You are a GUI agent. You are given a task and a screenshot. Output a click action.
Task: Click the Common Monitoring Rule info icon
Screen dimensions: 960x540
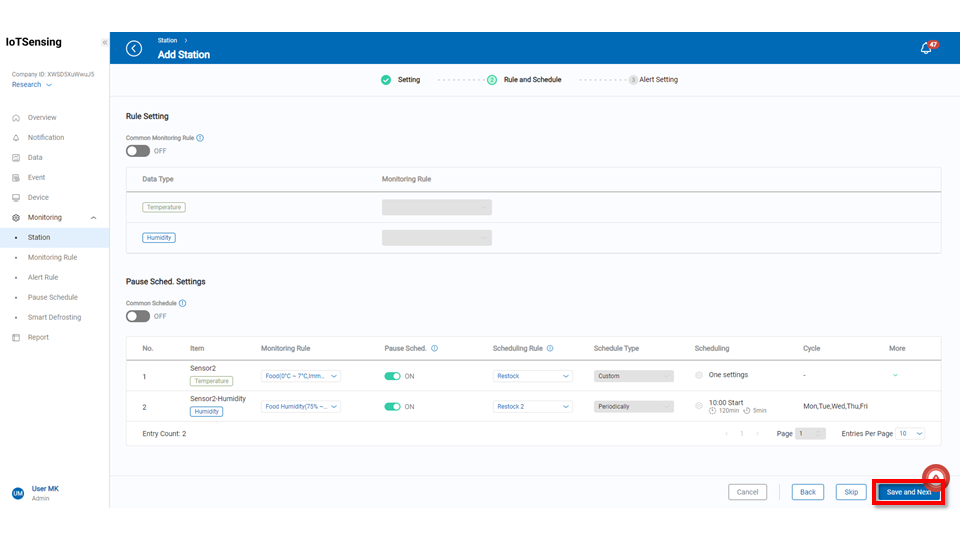pos(200,138)
